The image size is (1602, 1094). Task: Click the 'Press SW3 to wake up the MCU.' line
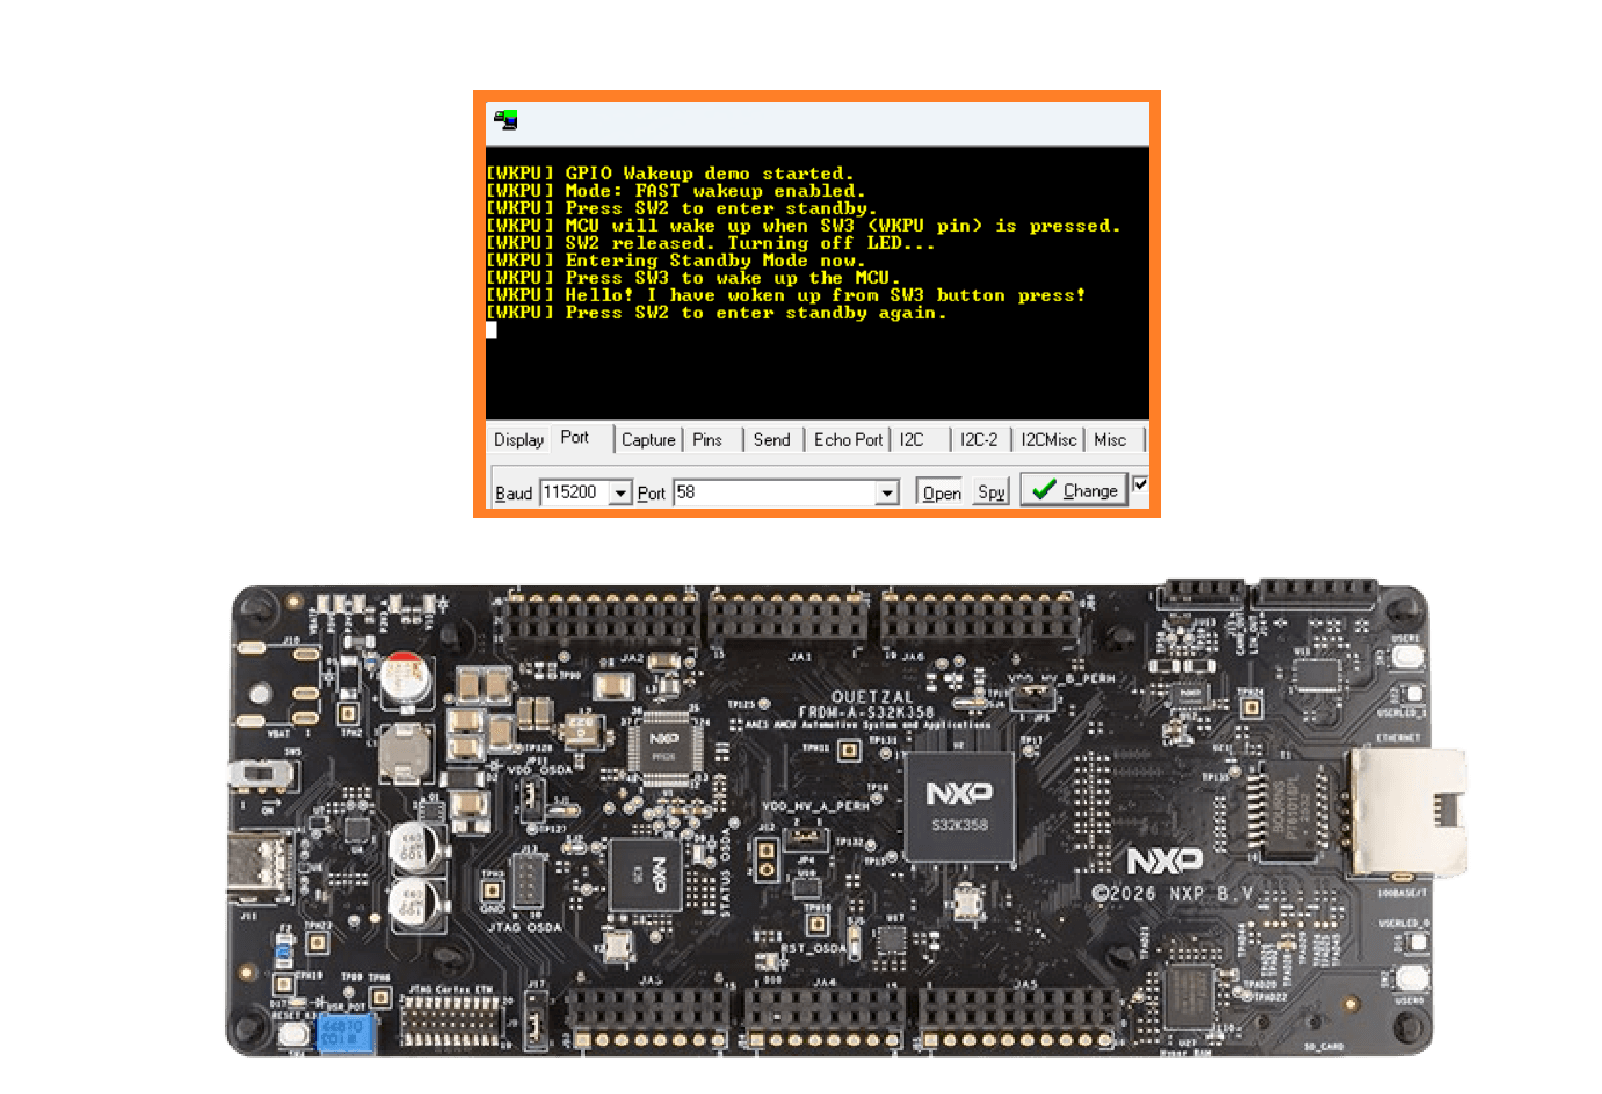coord(693,278)
